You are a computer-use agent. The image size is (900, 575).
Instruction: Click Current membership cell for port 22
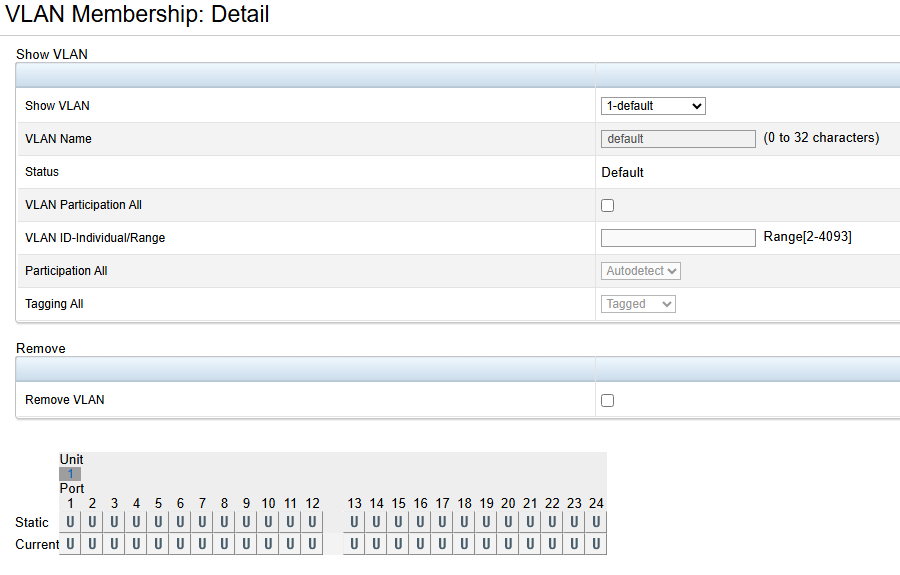[552, 544]
